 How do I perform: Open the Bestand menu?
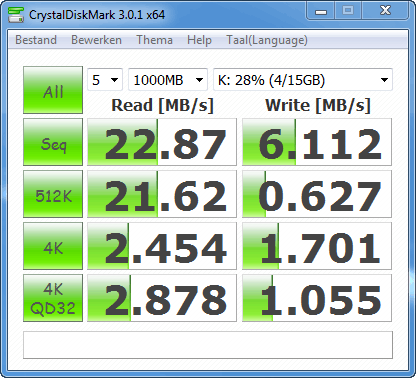(36, 40)
